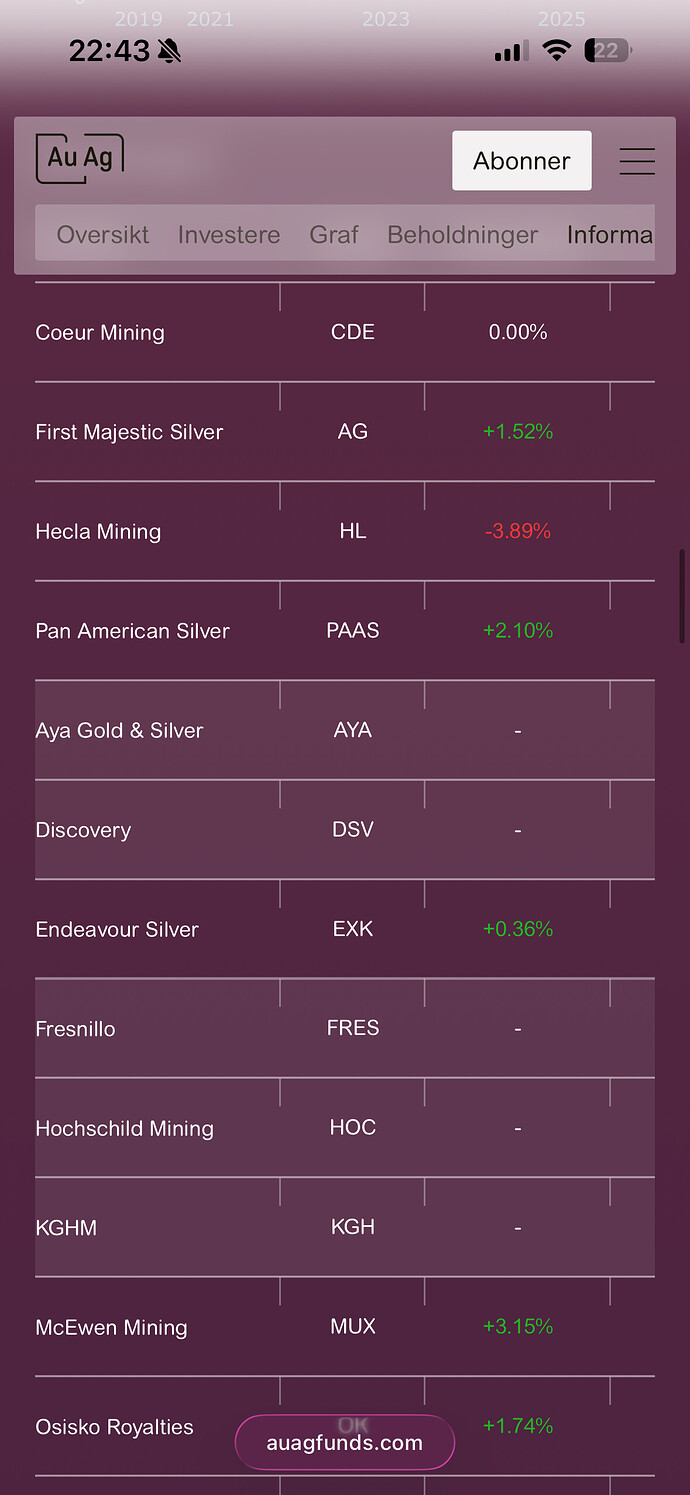690x1495 pixels.
Task: Click the page scrollbar on the right edge
Action: coord(682,595)
